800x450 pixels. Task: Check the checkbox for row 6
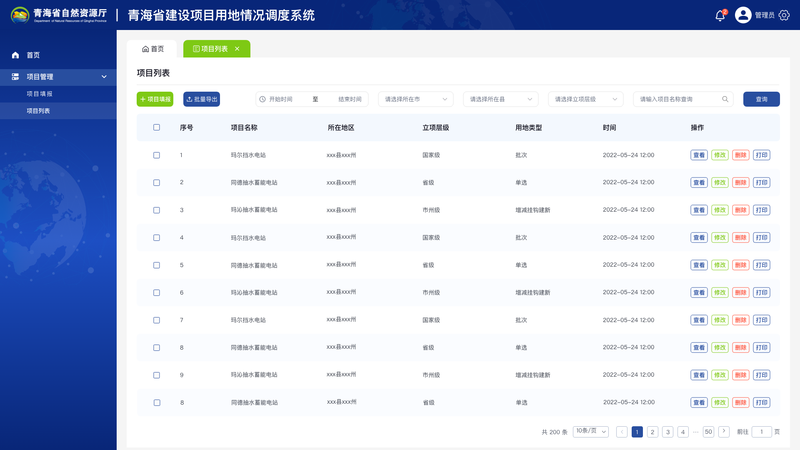point(157,293)
